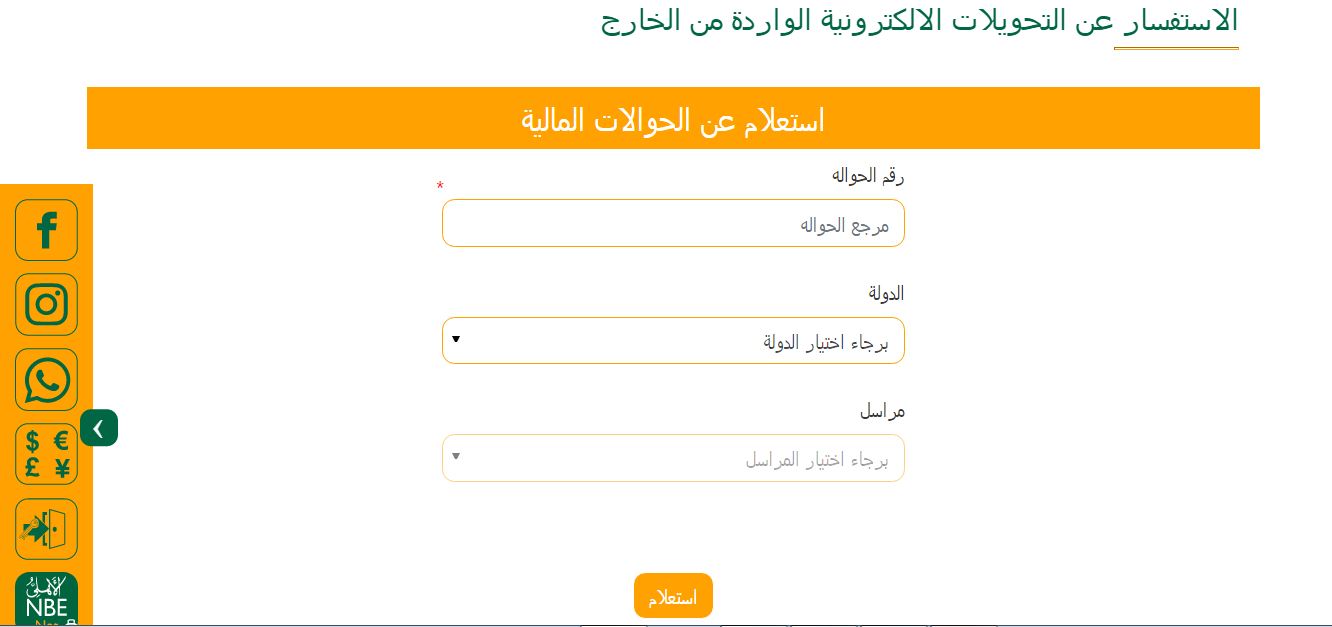
Task: Click the red required asterisk marker
Action: 440,187
